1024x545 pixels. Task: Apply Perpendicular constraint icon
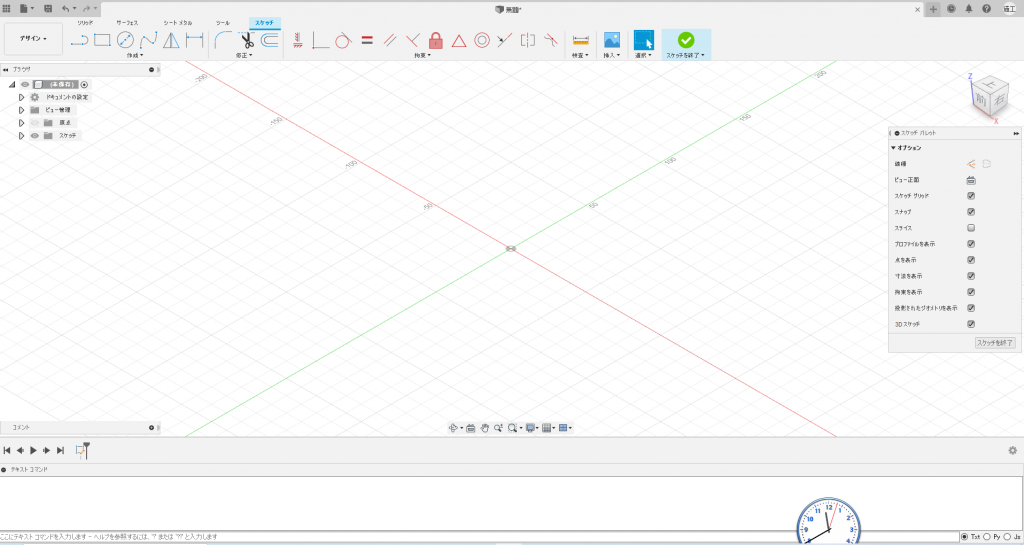tap(412, 40)
